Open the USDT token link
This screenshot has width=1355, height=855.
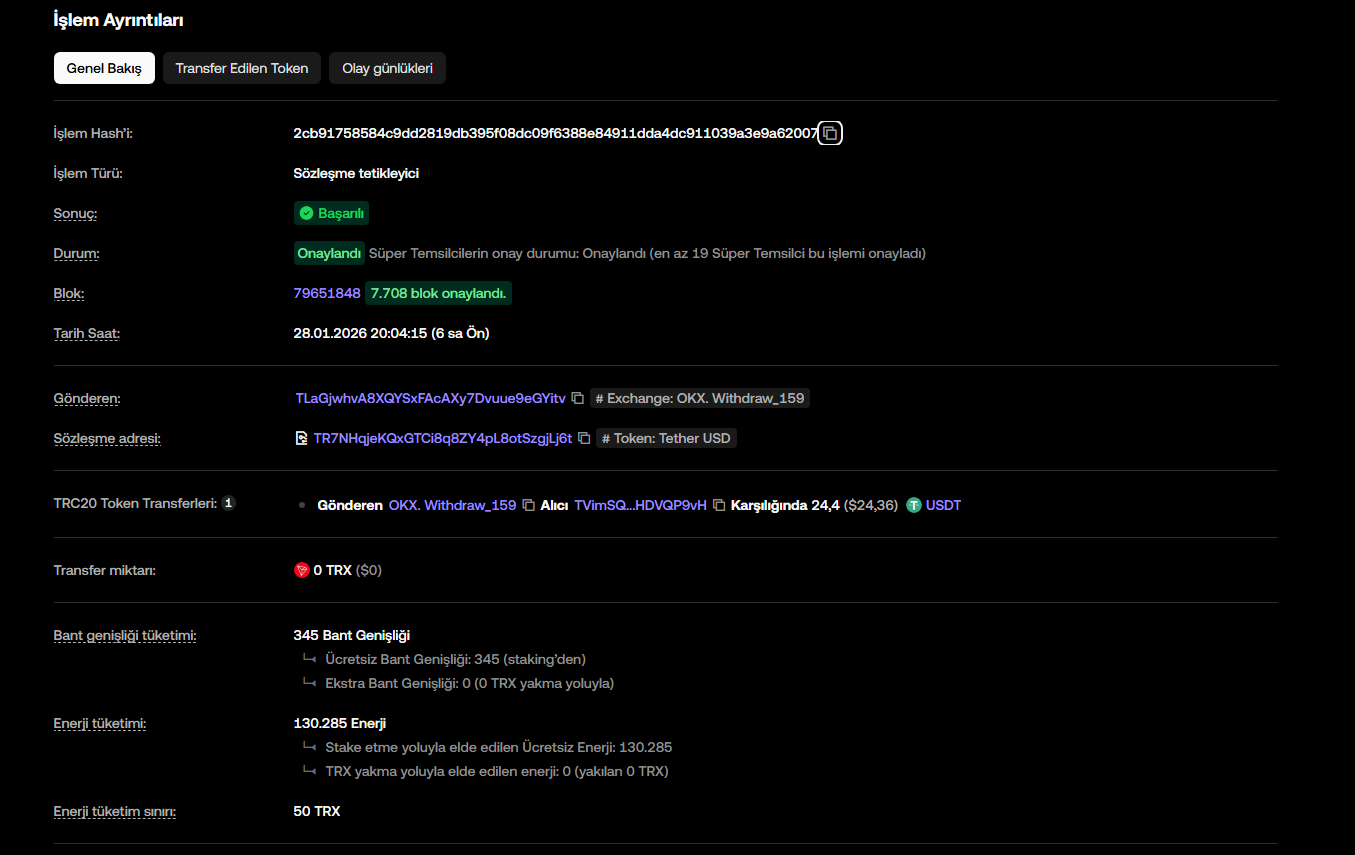point(943,505)
